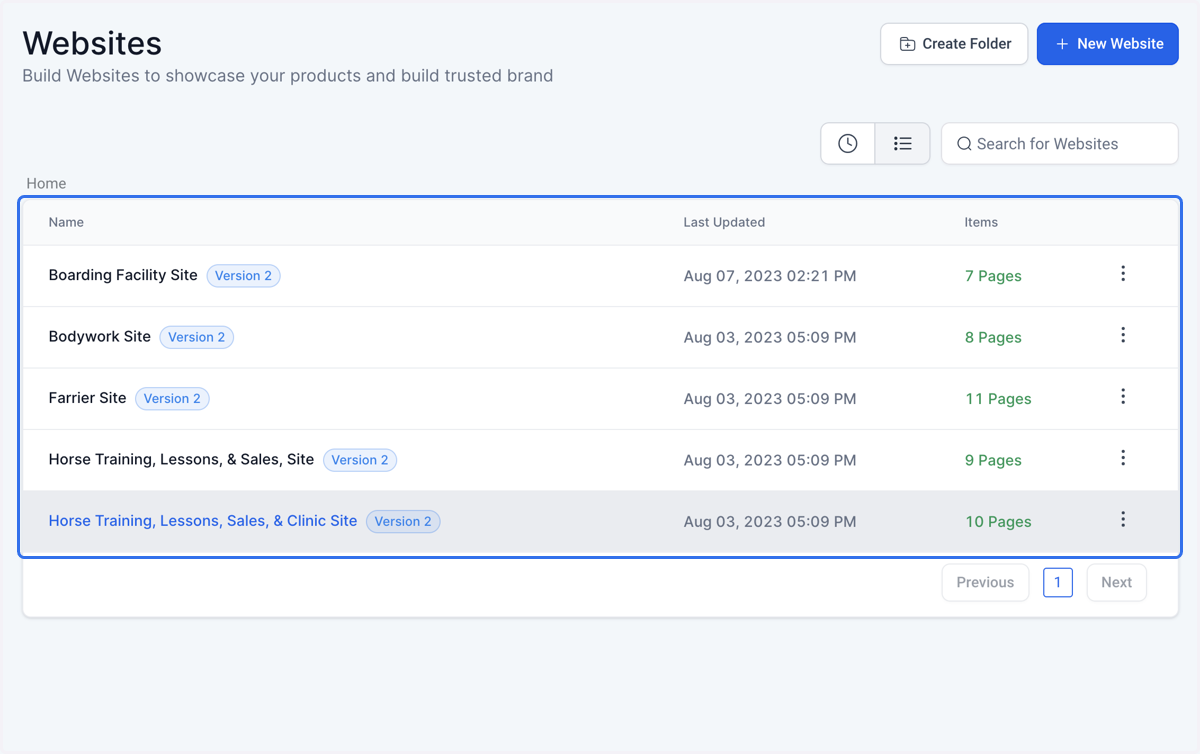Switch to list view icon
The image size is (1200, 754).
(903, 144)
